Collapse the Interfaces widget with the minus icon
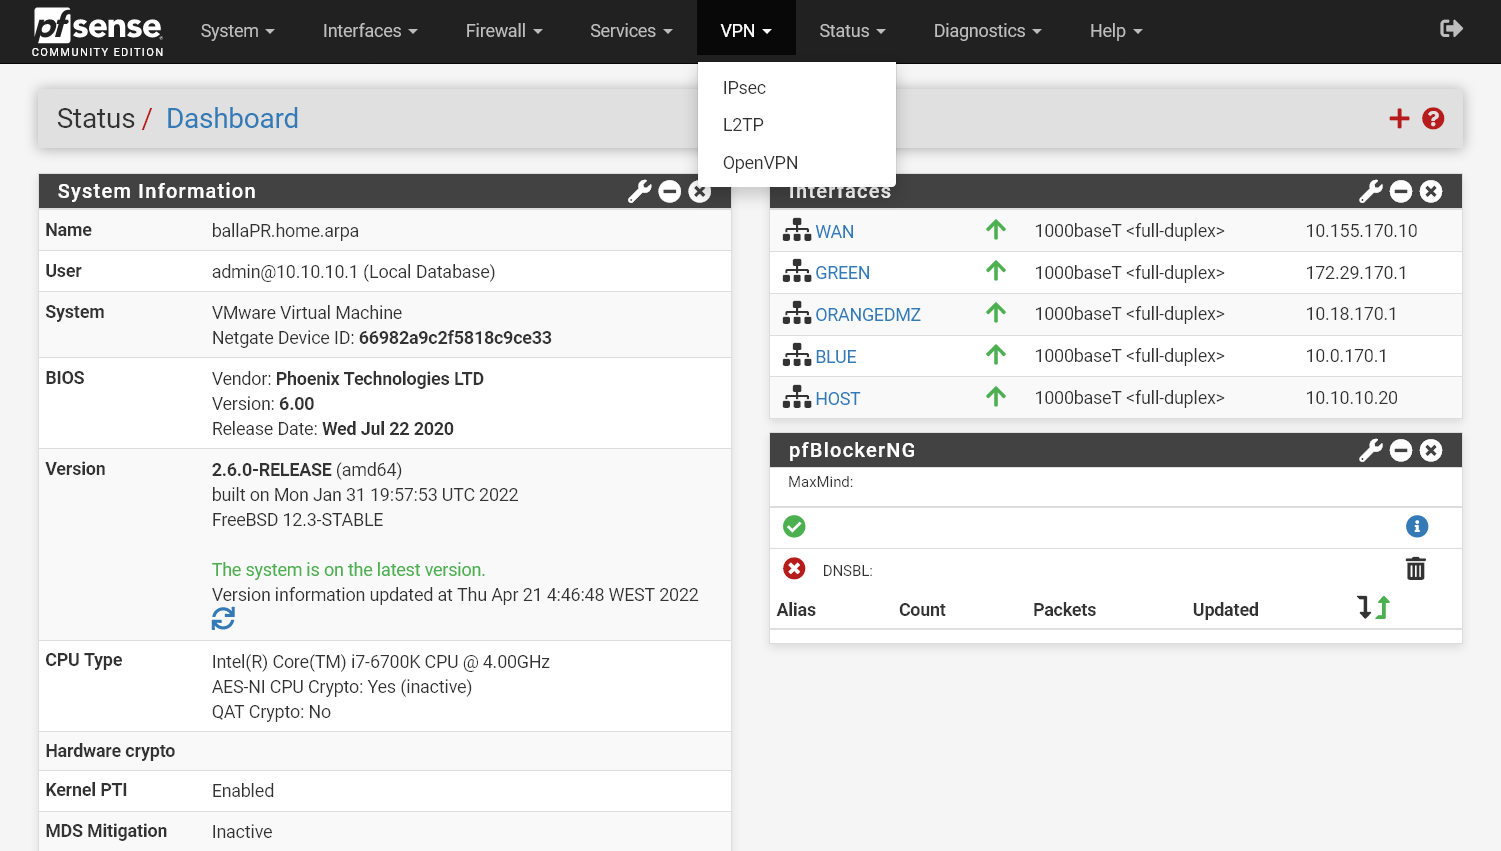The image size is (1501, 851). point(1400,191)
